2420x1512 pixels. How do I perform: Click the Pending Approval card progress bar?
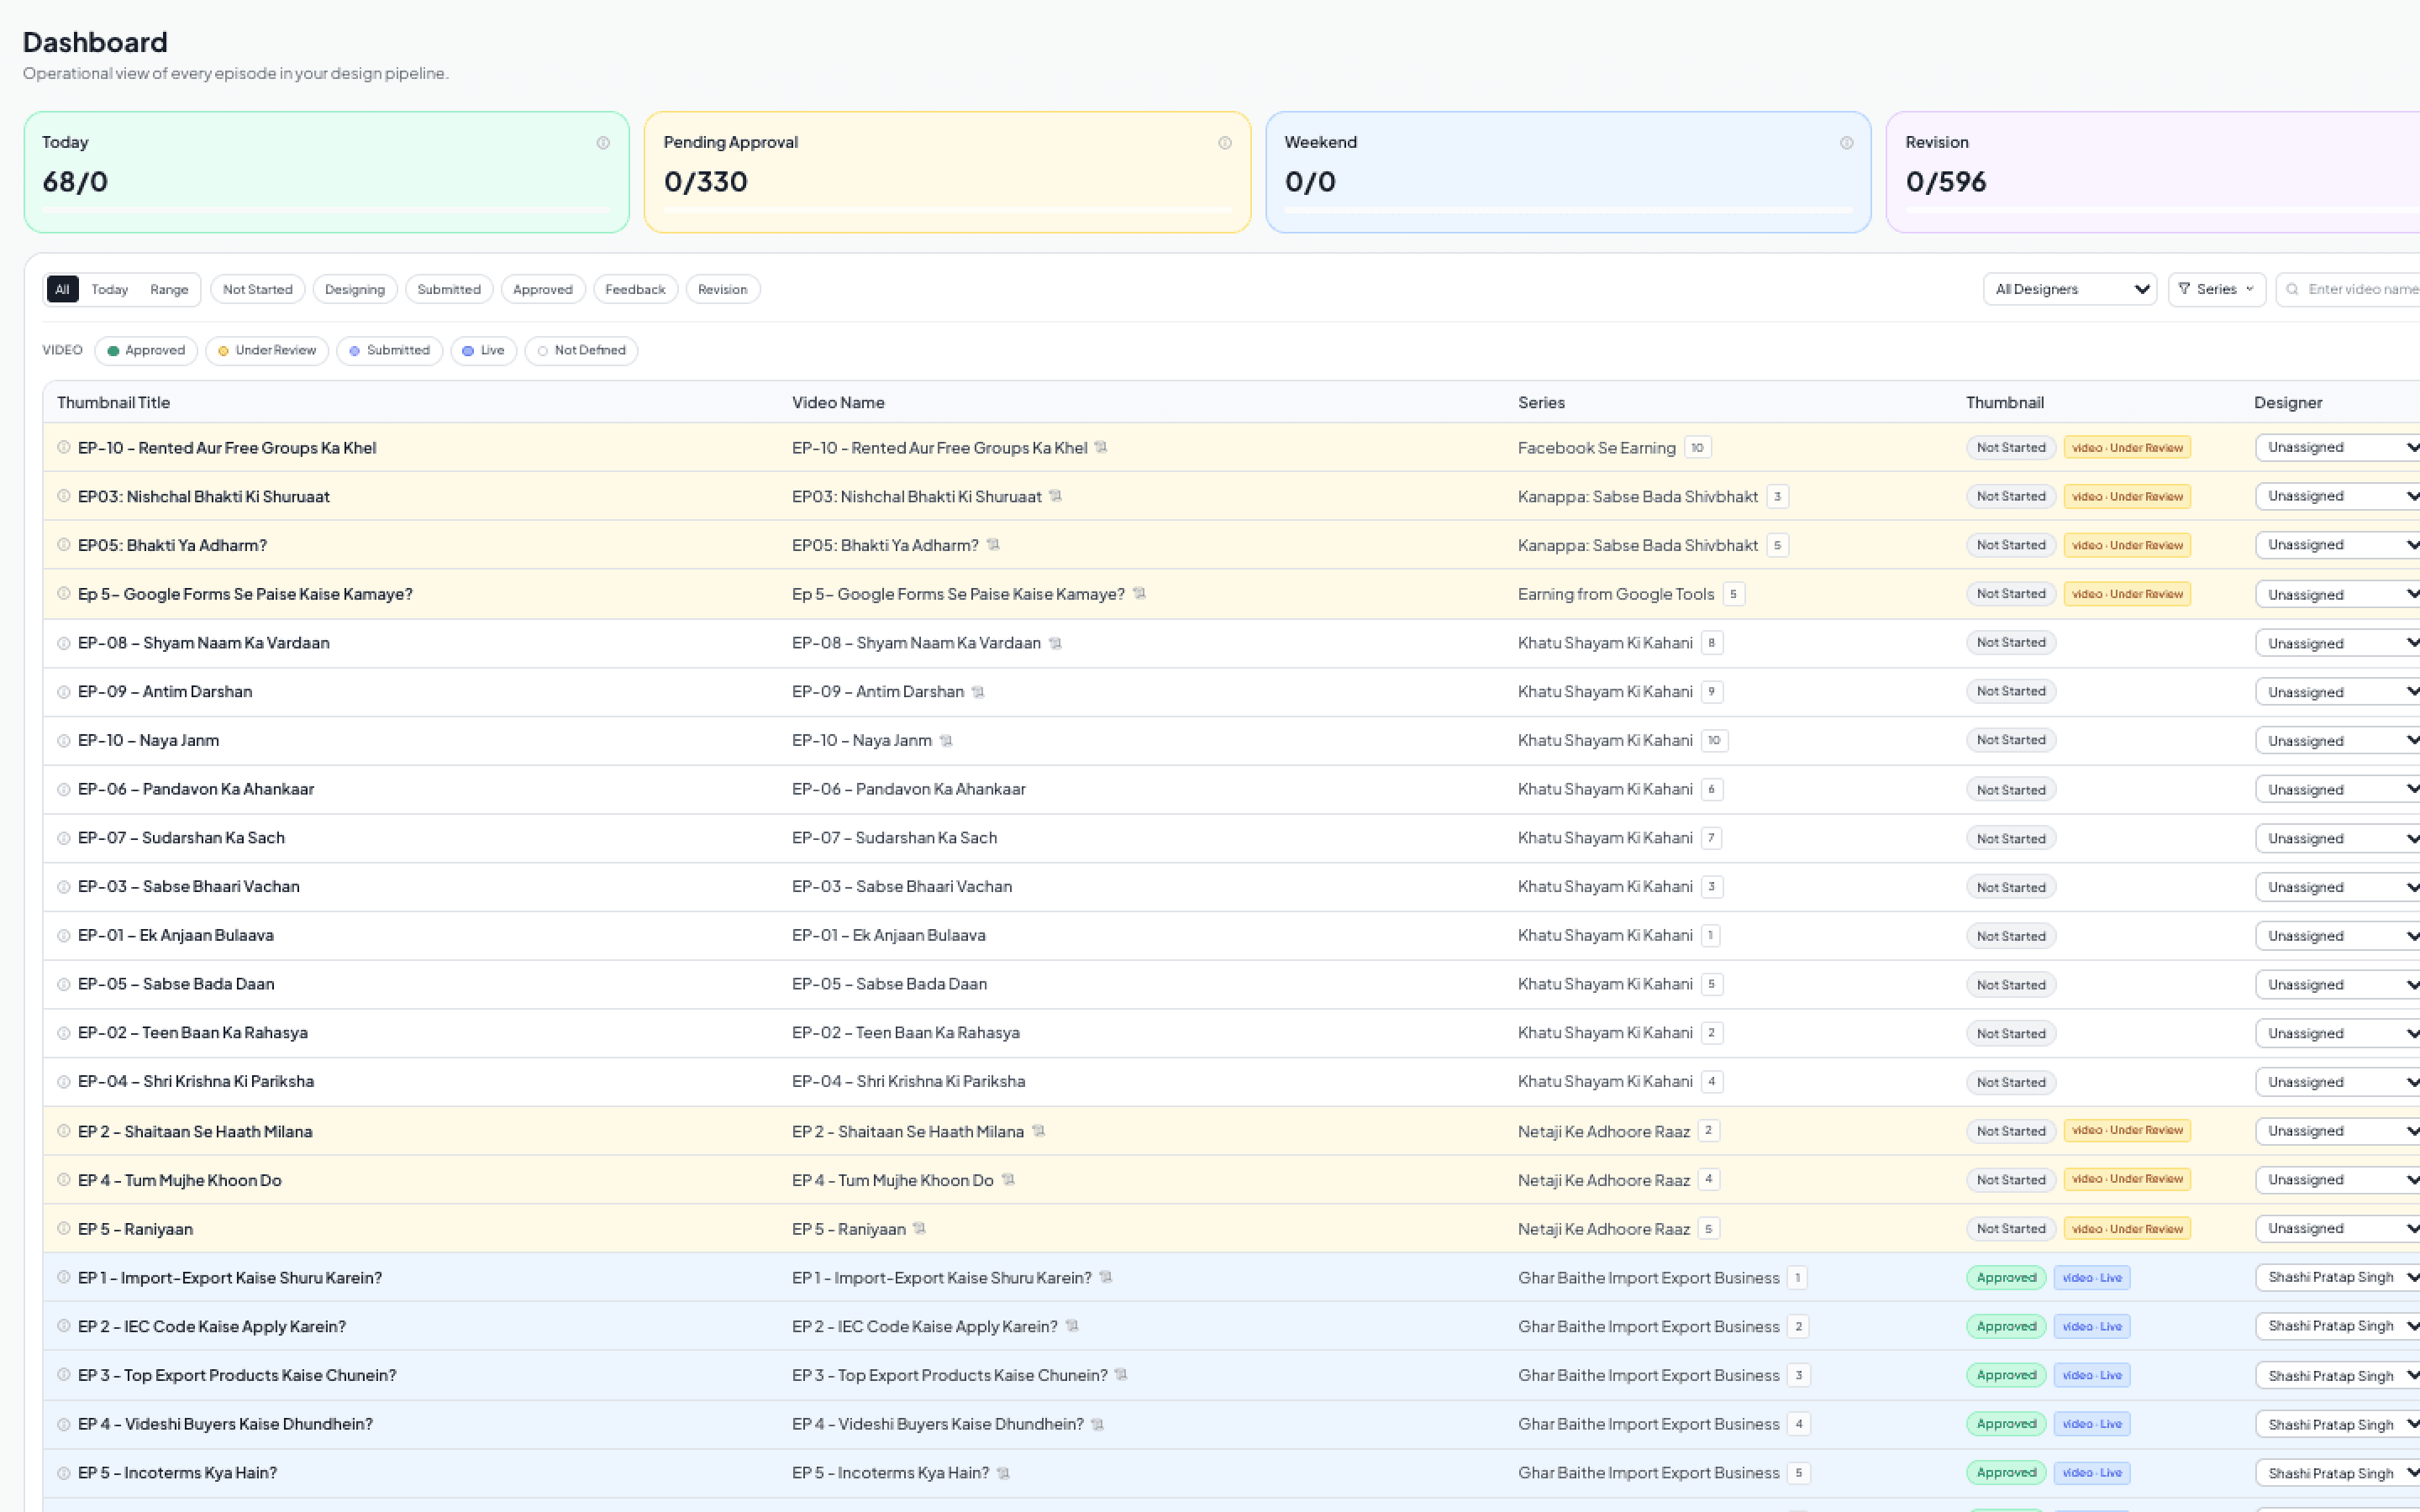pos(948,210)
